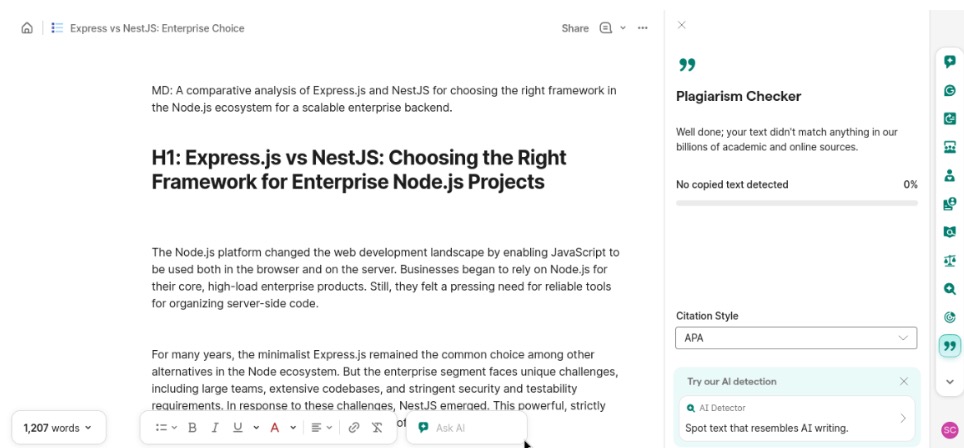Toggle bold formatting
This screenshot has height=448, width=964.
192,428
